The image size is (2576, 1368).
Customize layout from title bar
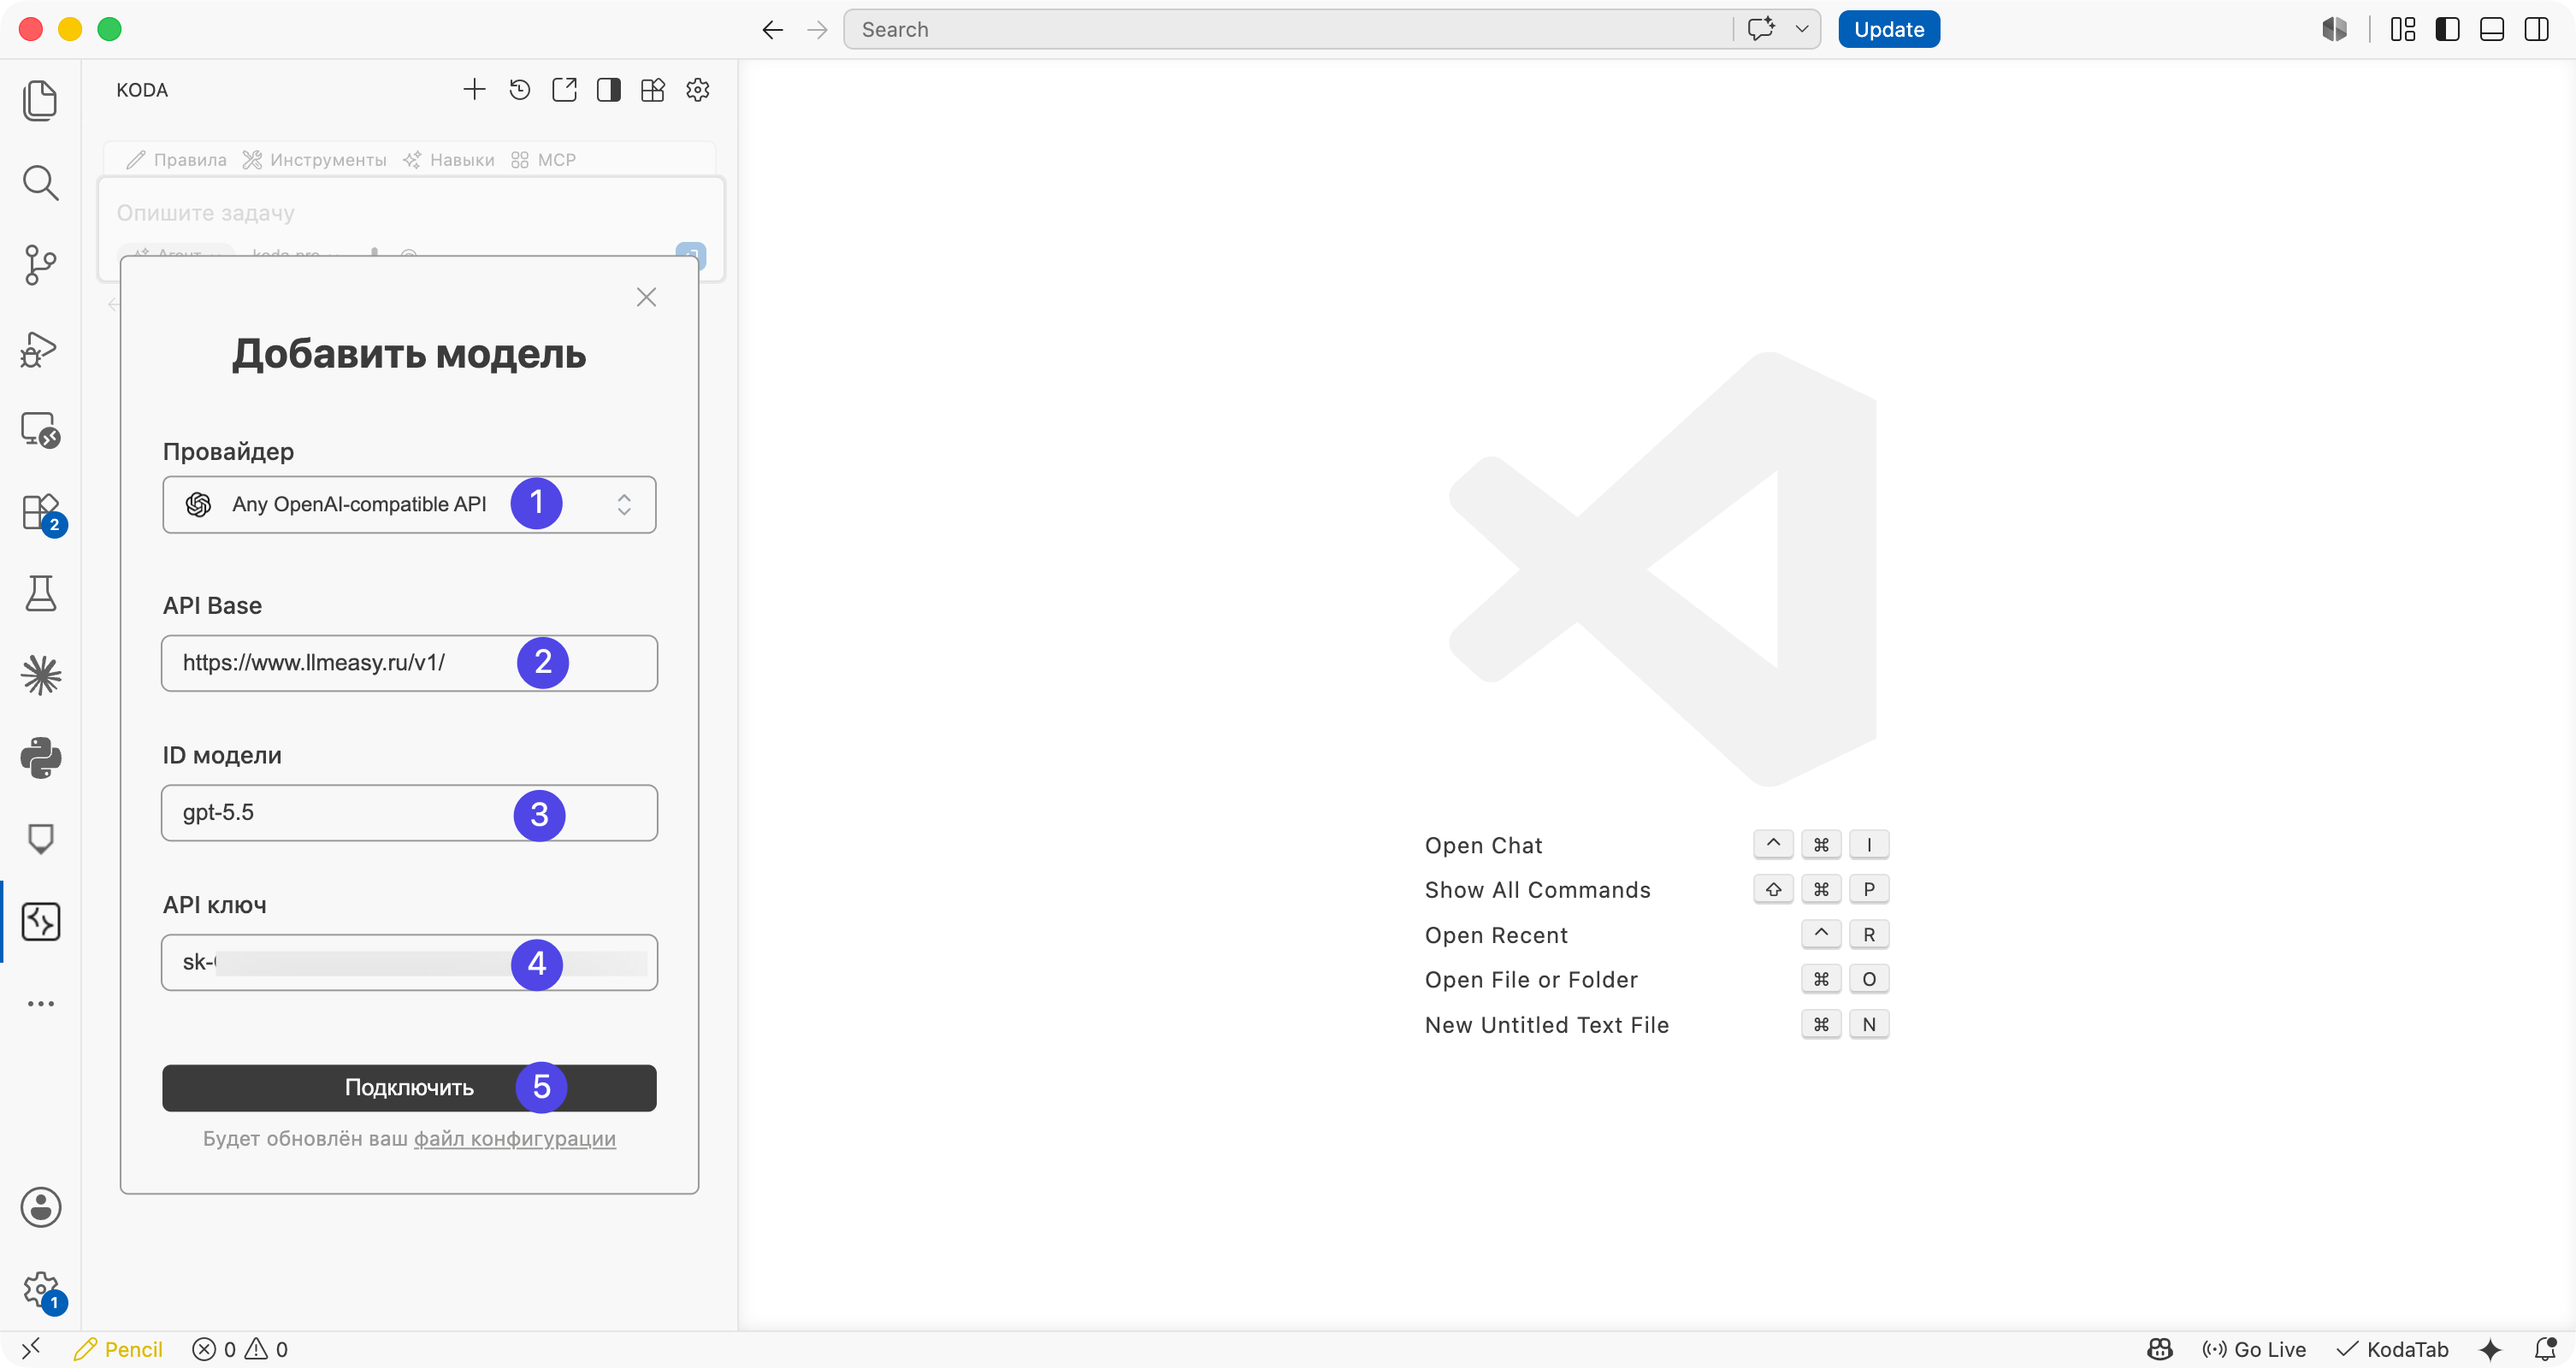point(2402,29)
